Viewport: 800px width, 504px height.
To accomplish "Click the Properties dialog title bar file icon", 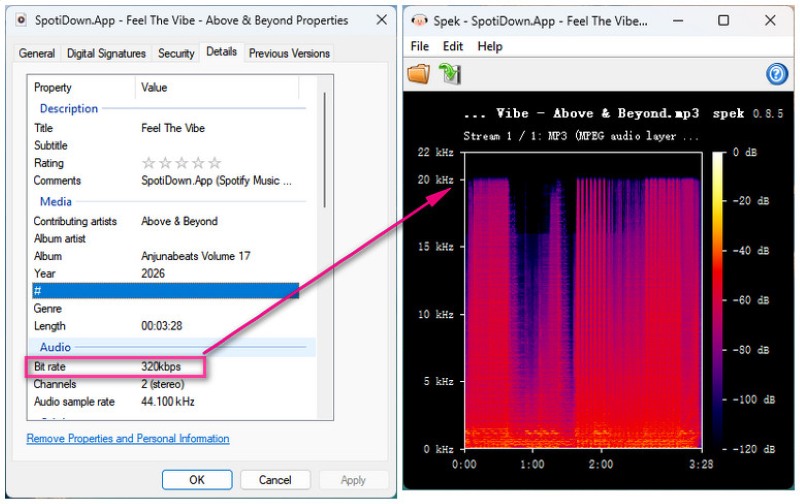I will tap(21, 20).
